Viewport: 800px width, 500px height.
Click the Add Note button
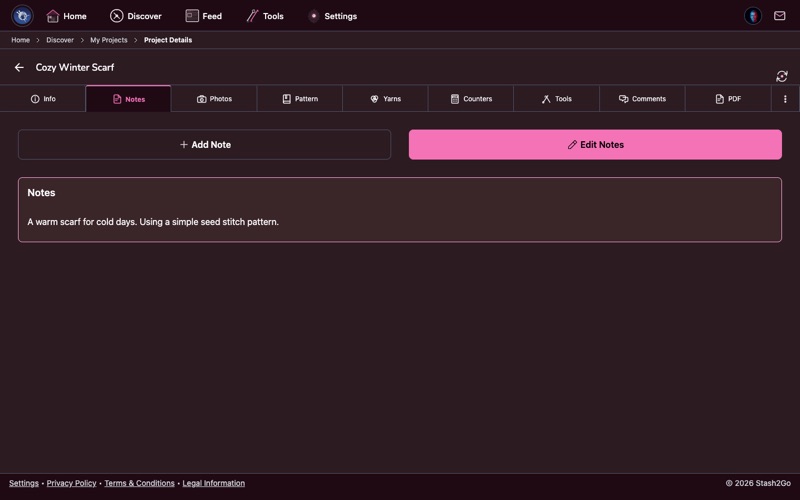[x=205, y=144]
